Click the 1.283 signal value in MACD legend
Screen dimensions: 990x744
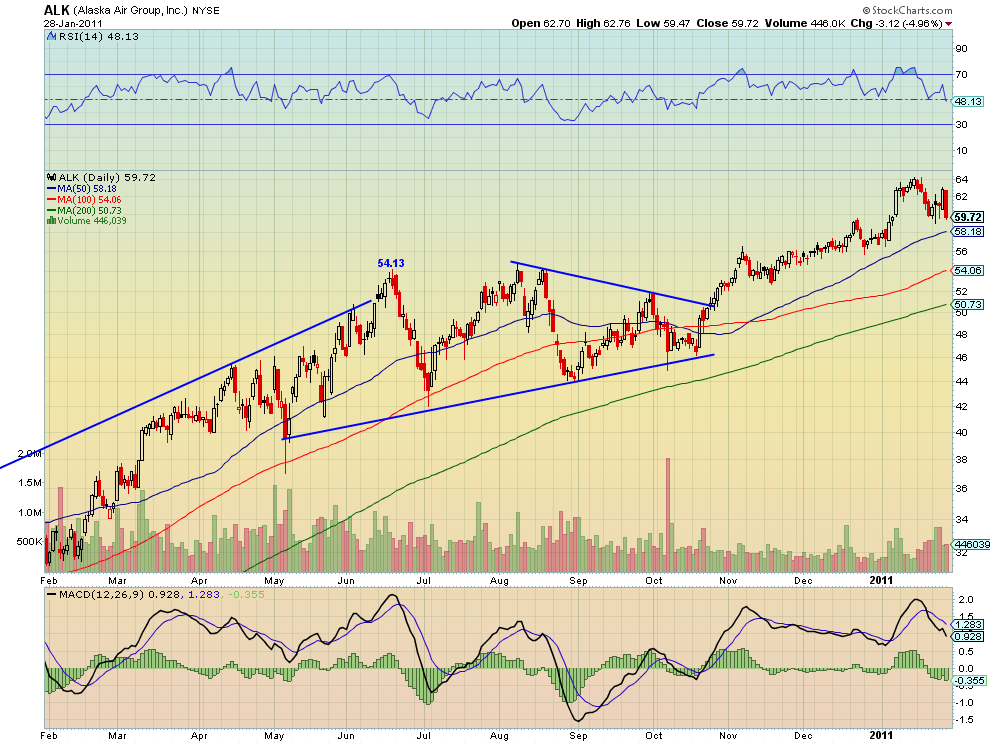point(203,594)
